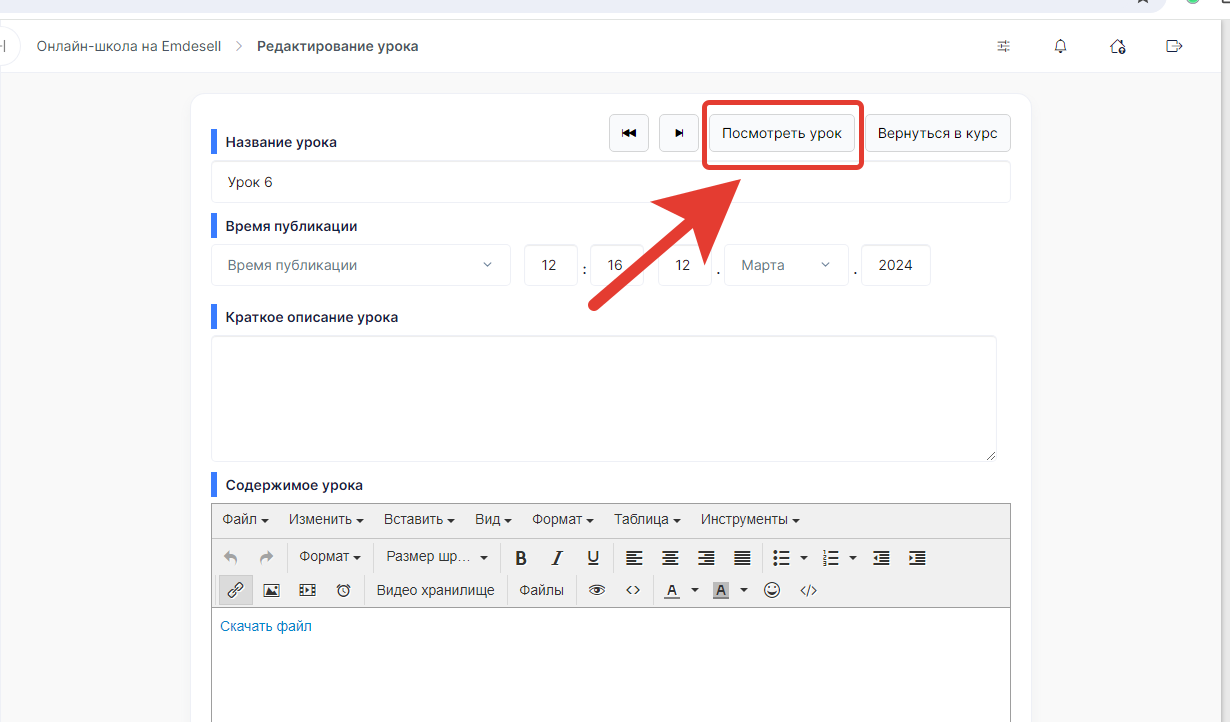This screenshot has width=1230, height=722.
Task: Go to next lesson arrow button
Action: (679, 133)
